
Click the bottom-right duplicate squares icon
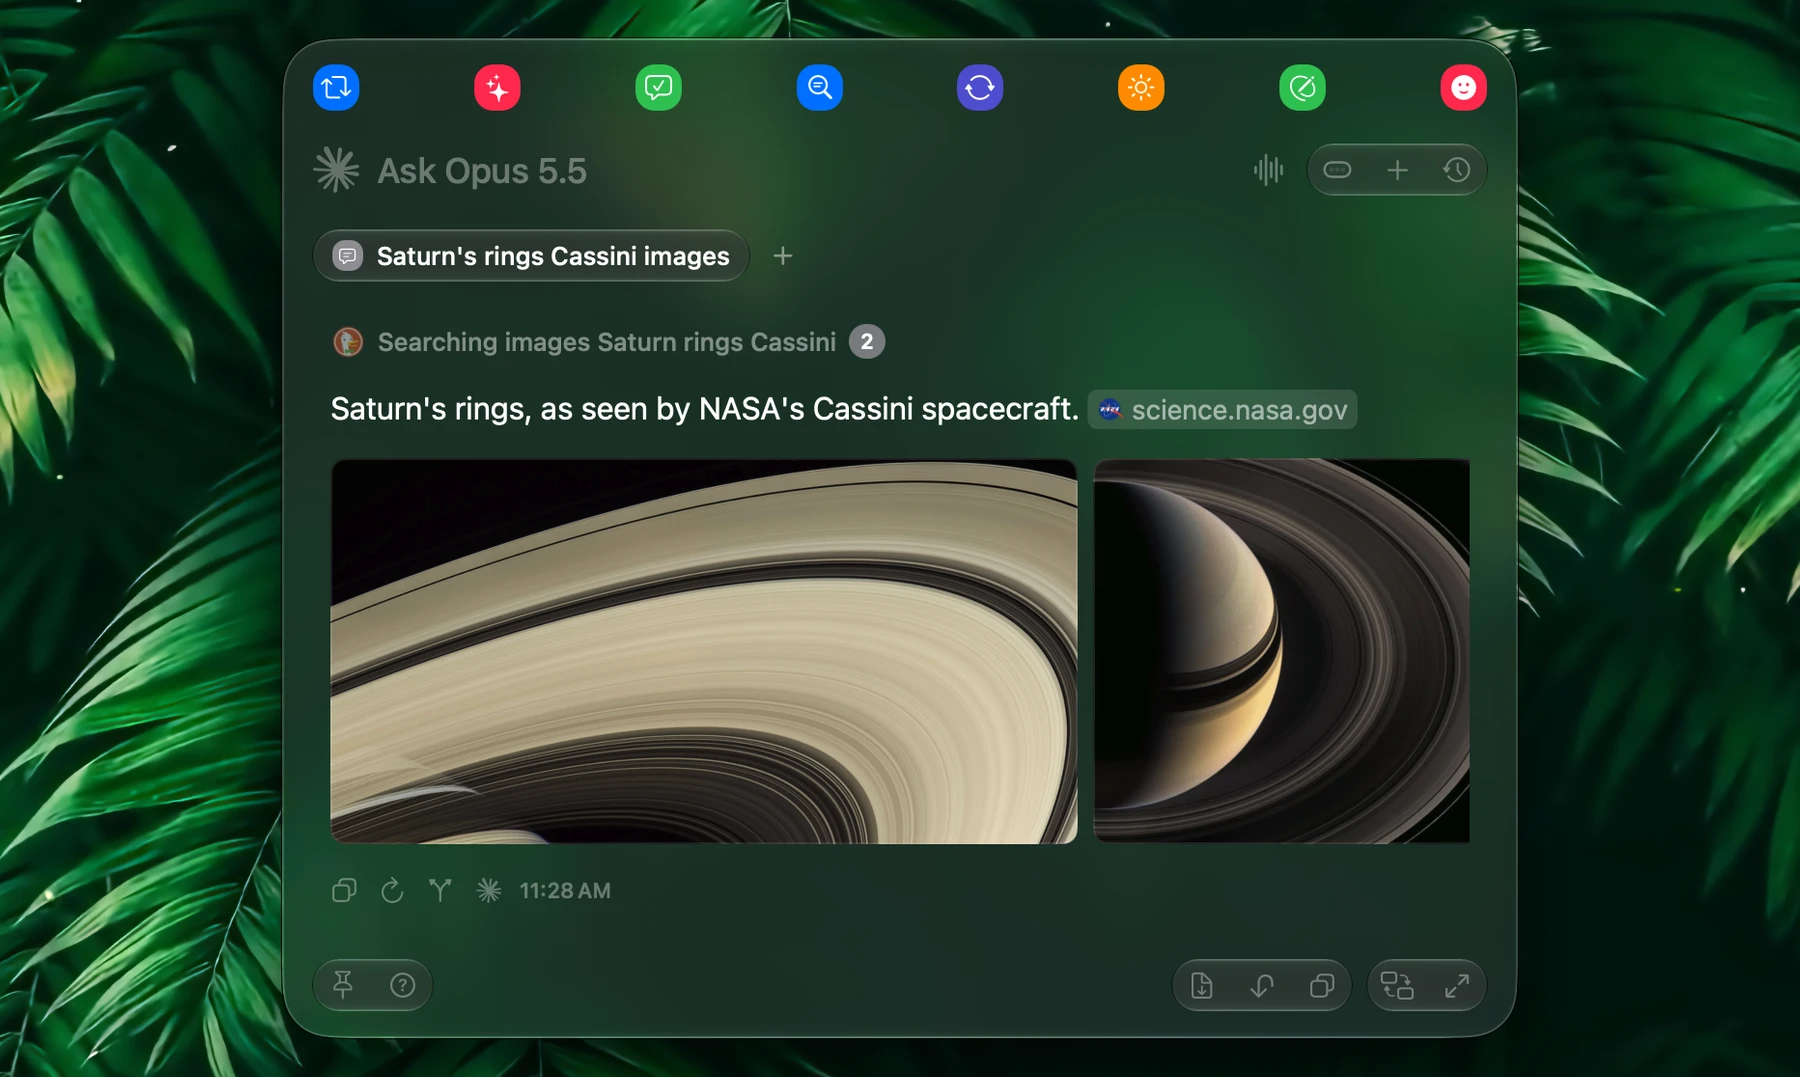pyautogui.click(x=1321, y=986)
